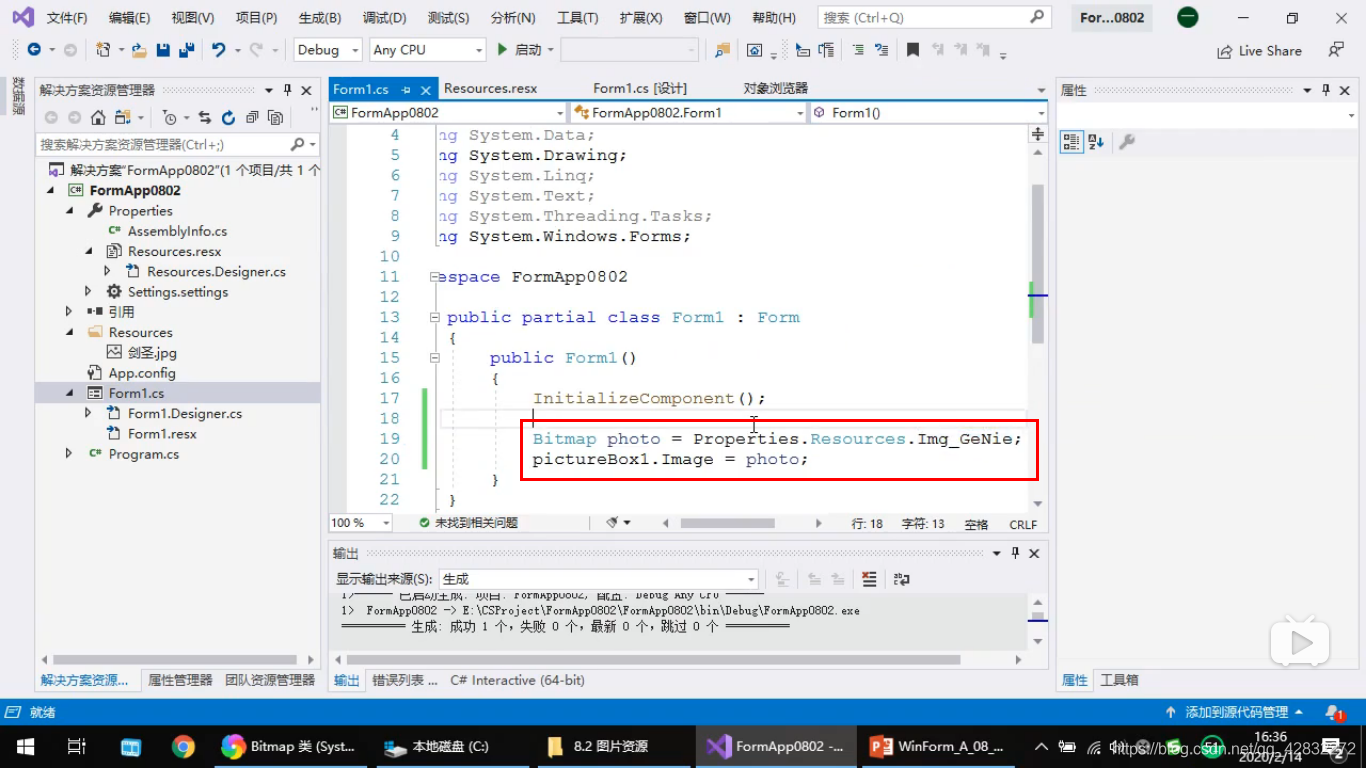Open Property Pages wrench icon
This screenshot has height=768, width=1366.
coord(1127,142)
